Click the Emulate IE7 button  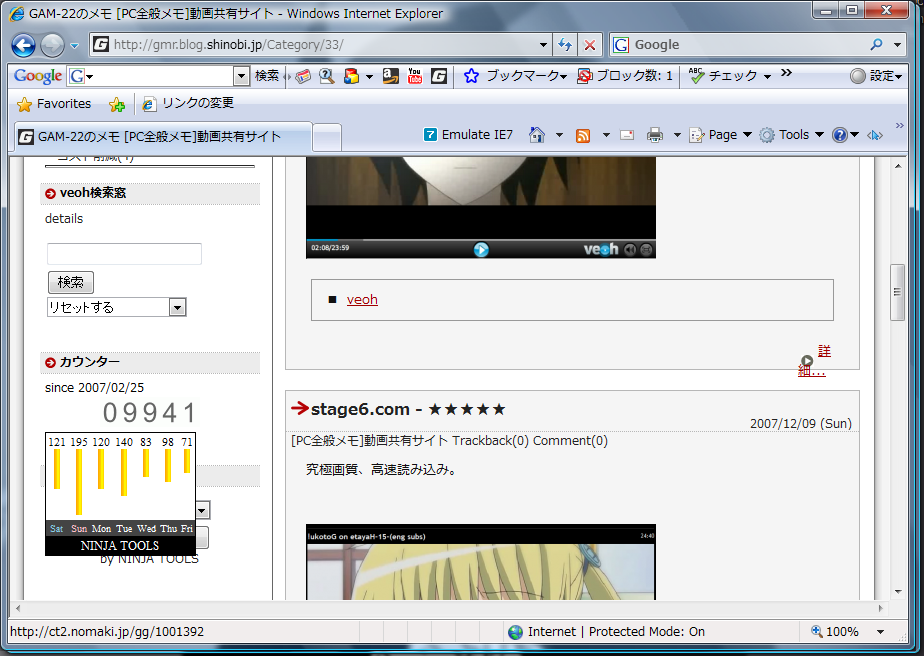(468, 135)
